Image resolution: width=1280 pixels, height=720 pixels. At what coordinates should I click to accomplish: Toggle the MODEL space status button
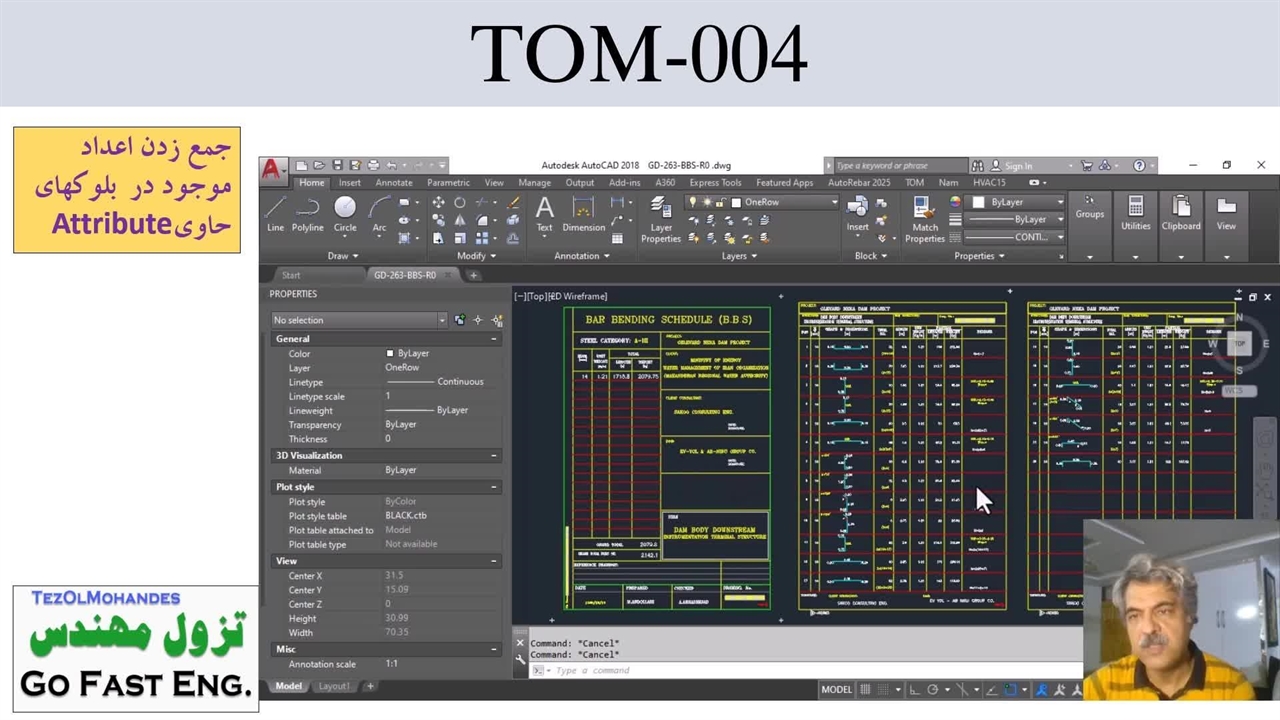pyautogui.click(x=836, y=689)
